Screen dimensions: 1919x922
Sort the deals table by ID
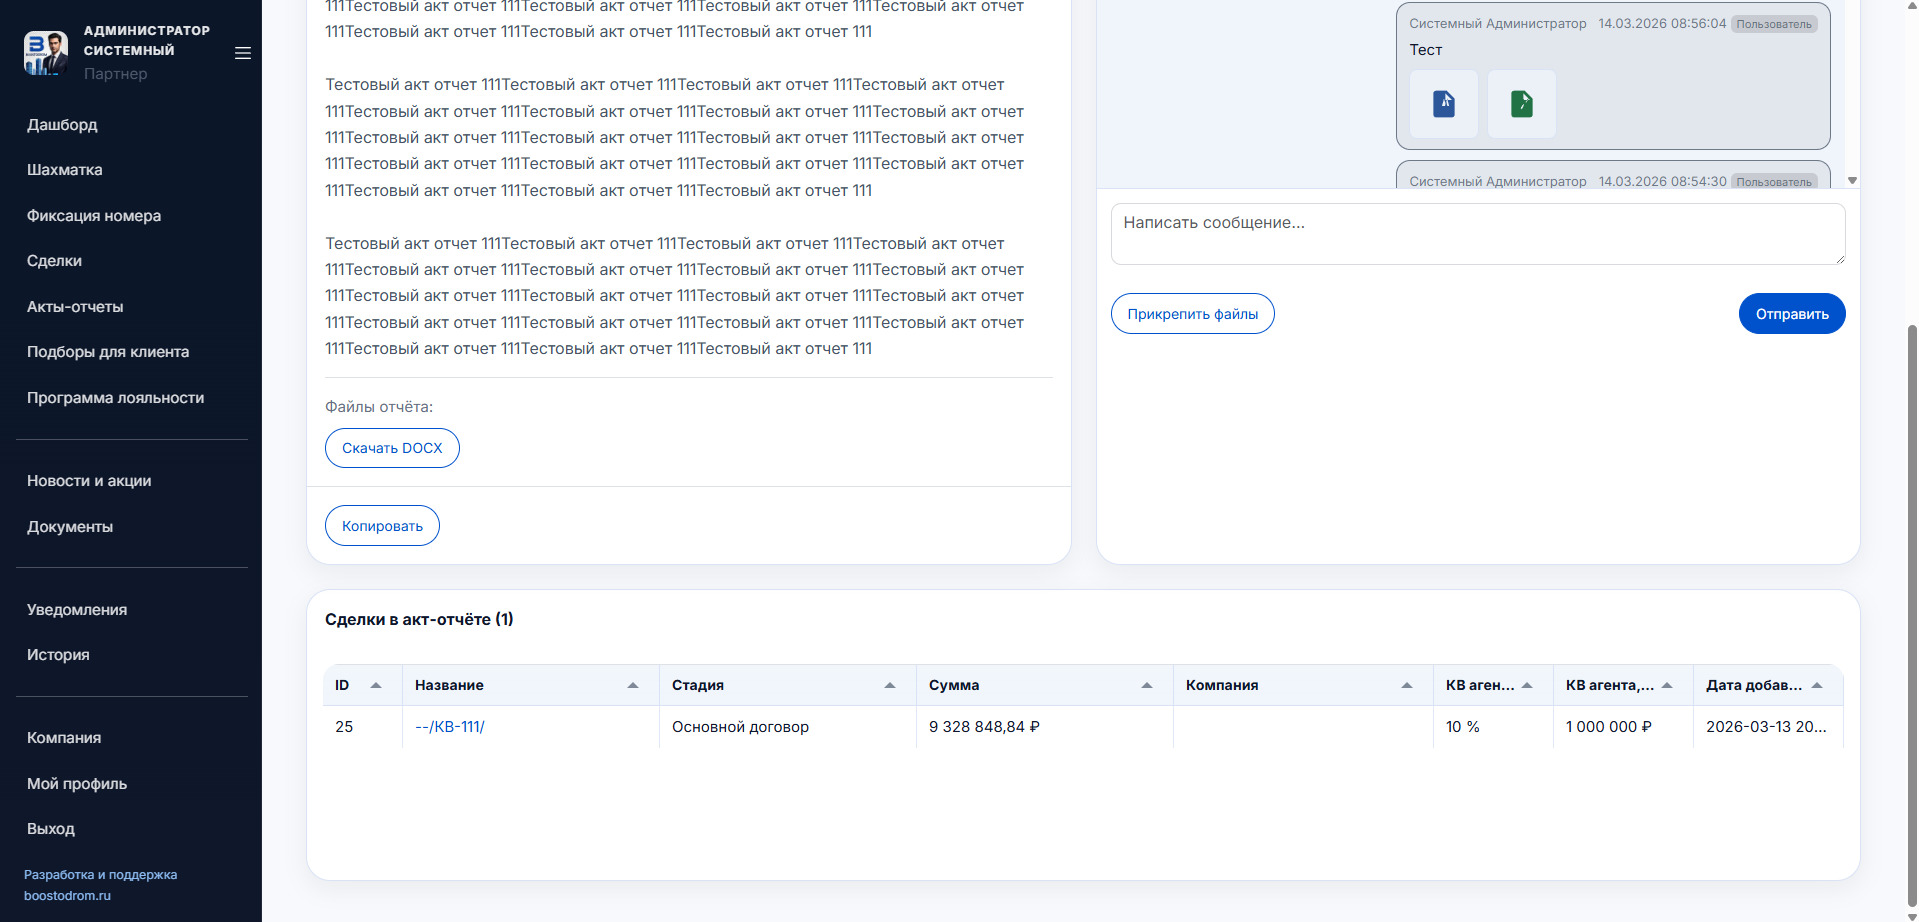pos(376,685)
